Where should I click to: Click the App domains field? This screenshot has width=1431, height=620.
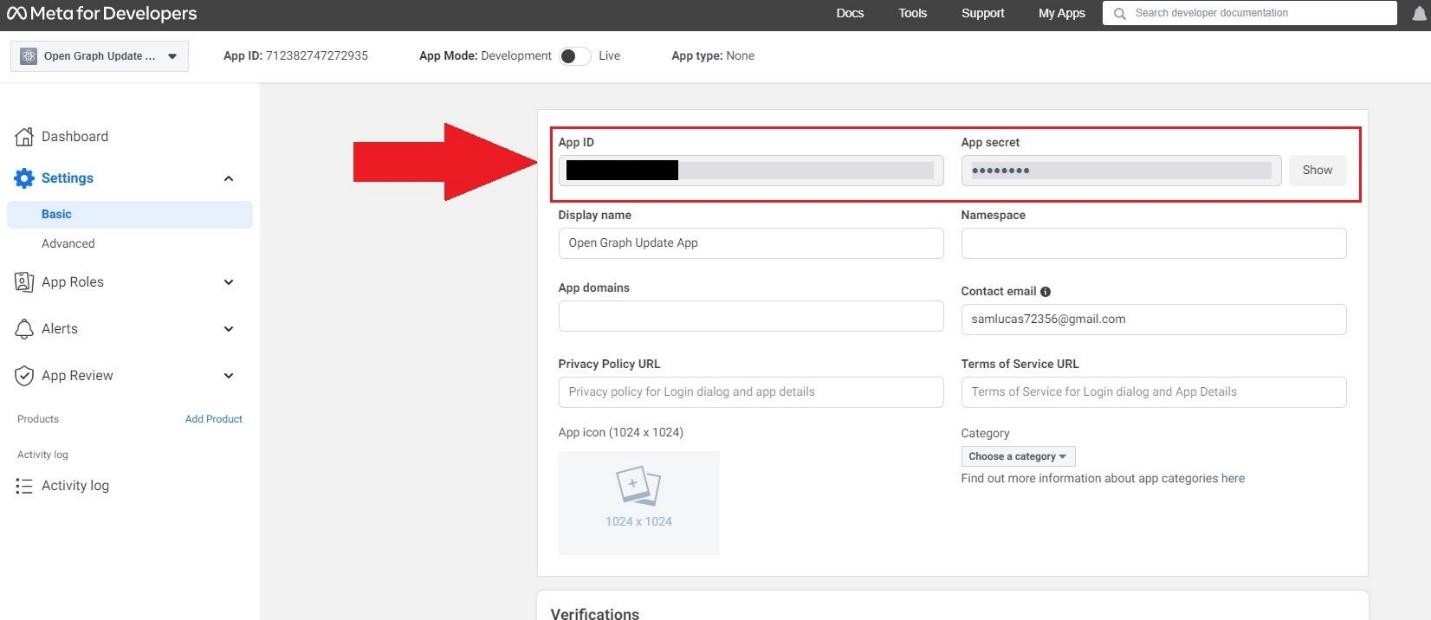click(751, 316)
